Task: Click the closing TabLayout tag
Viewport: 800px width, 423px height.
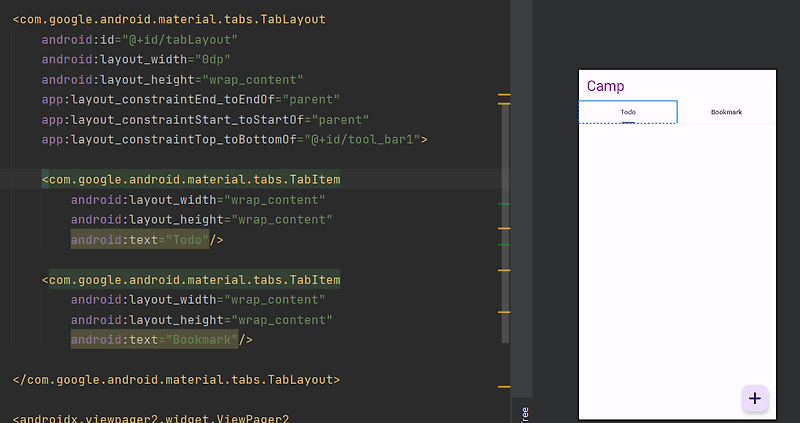Action: 176,380
